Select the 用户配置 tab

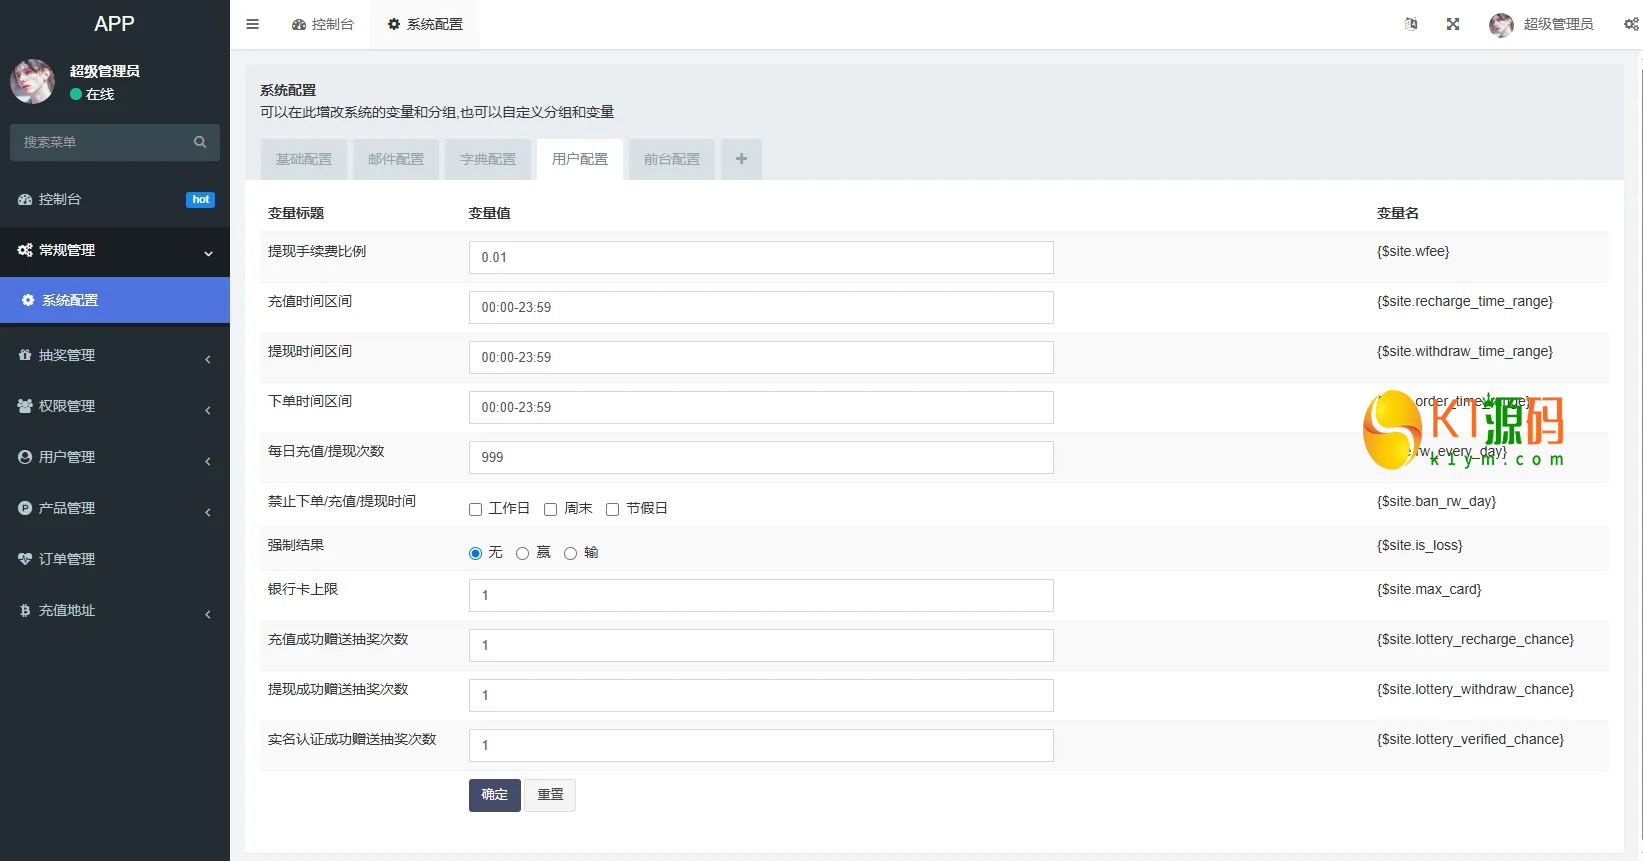580,159
